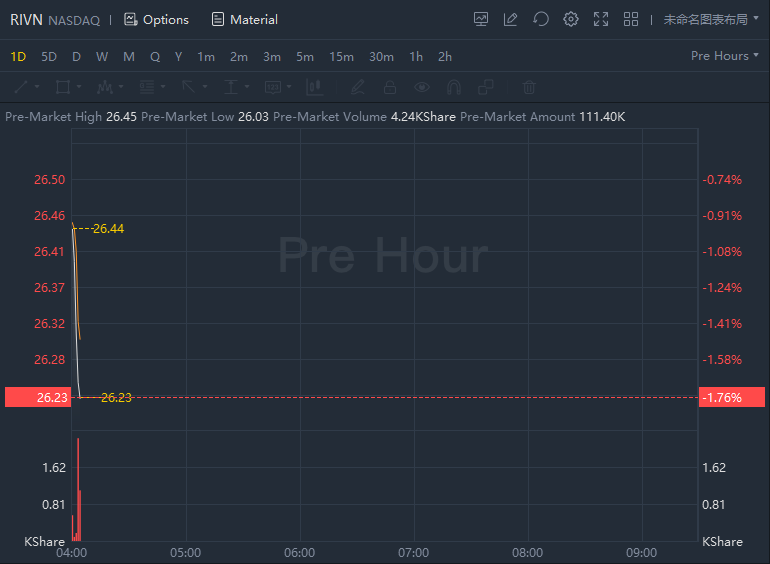Select the 15m interval tab

tap(341, 56)
